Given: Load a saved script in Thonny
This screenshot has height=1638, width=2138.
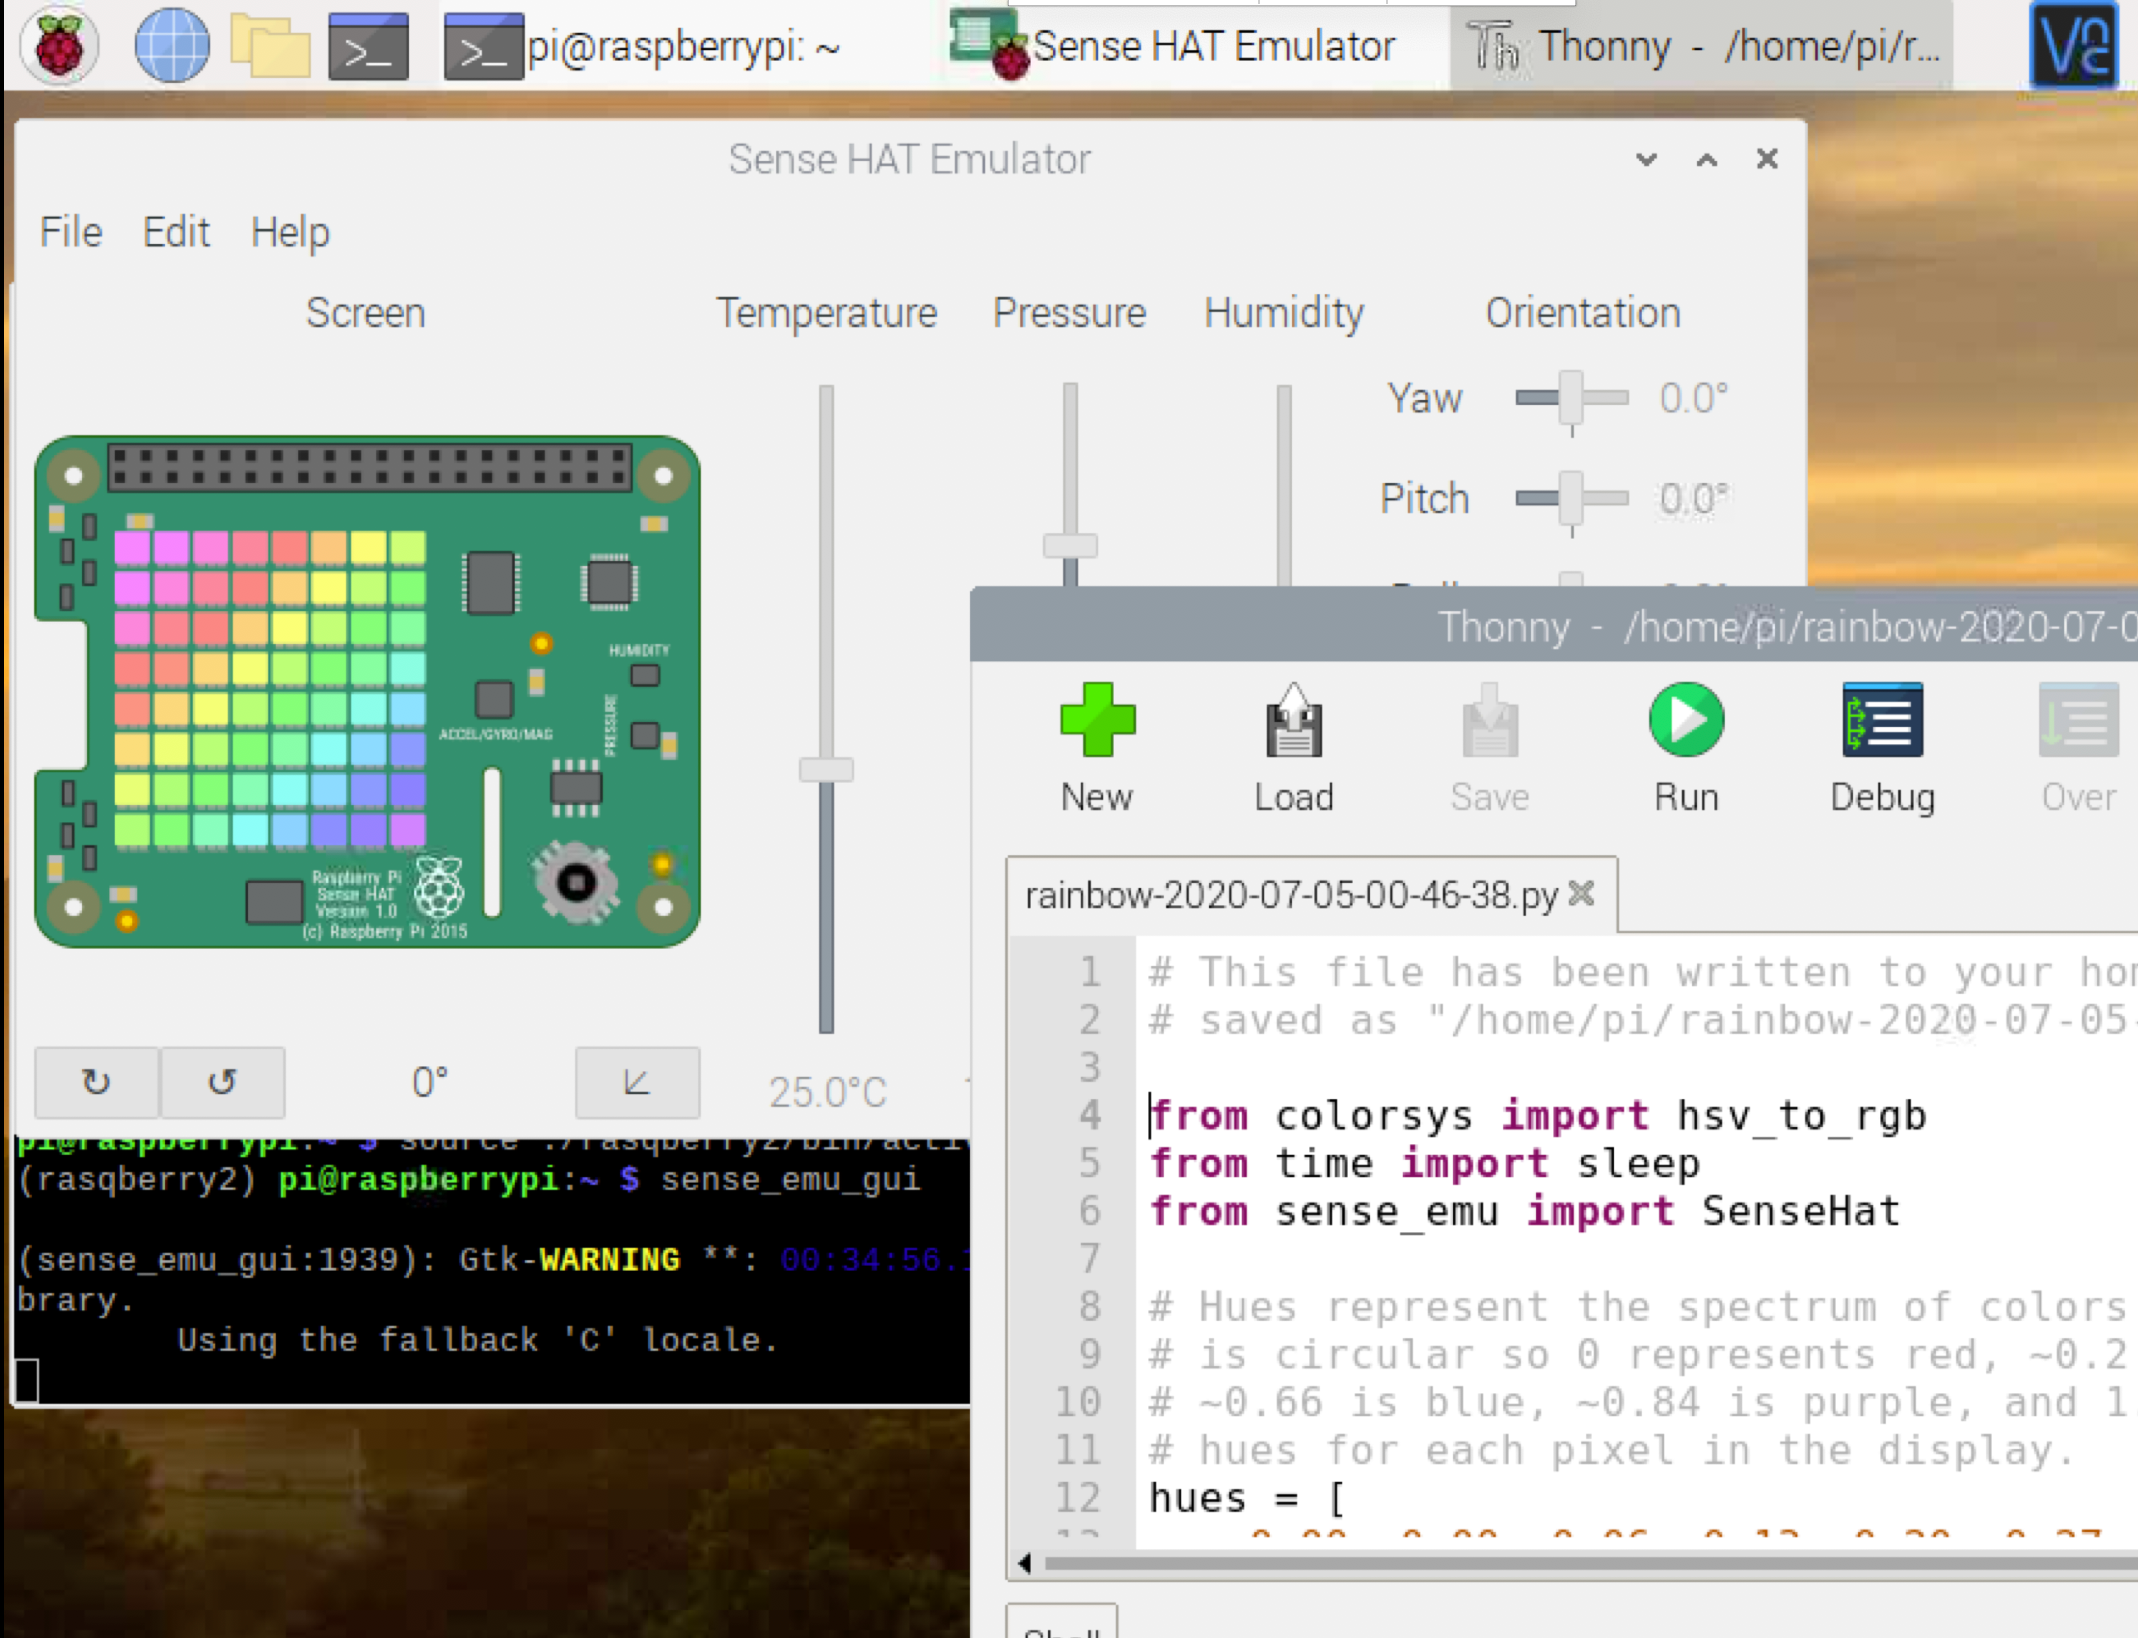Looking at the screenshot, I should click(1293, 720).
